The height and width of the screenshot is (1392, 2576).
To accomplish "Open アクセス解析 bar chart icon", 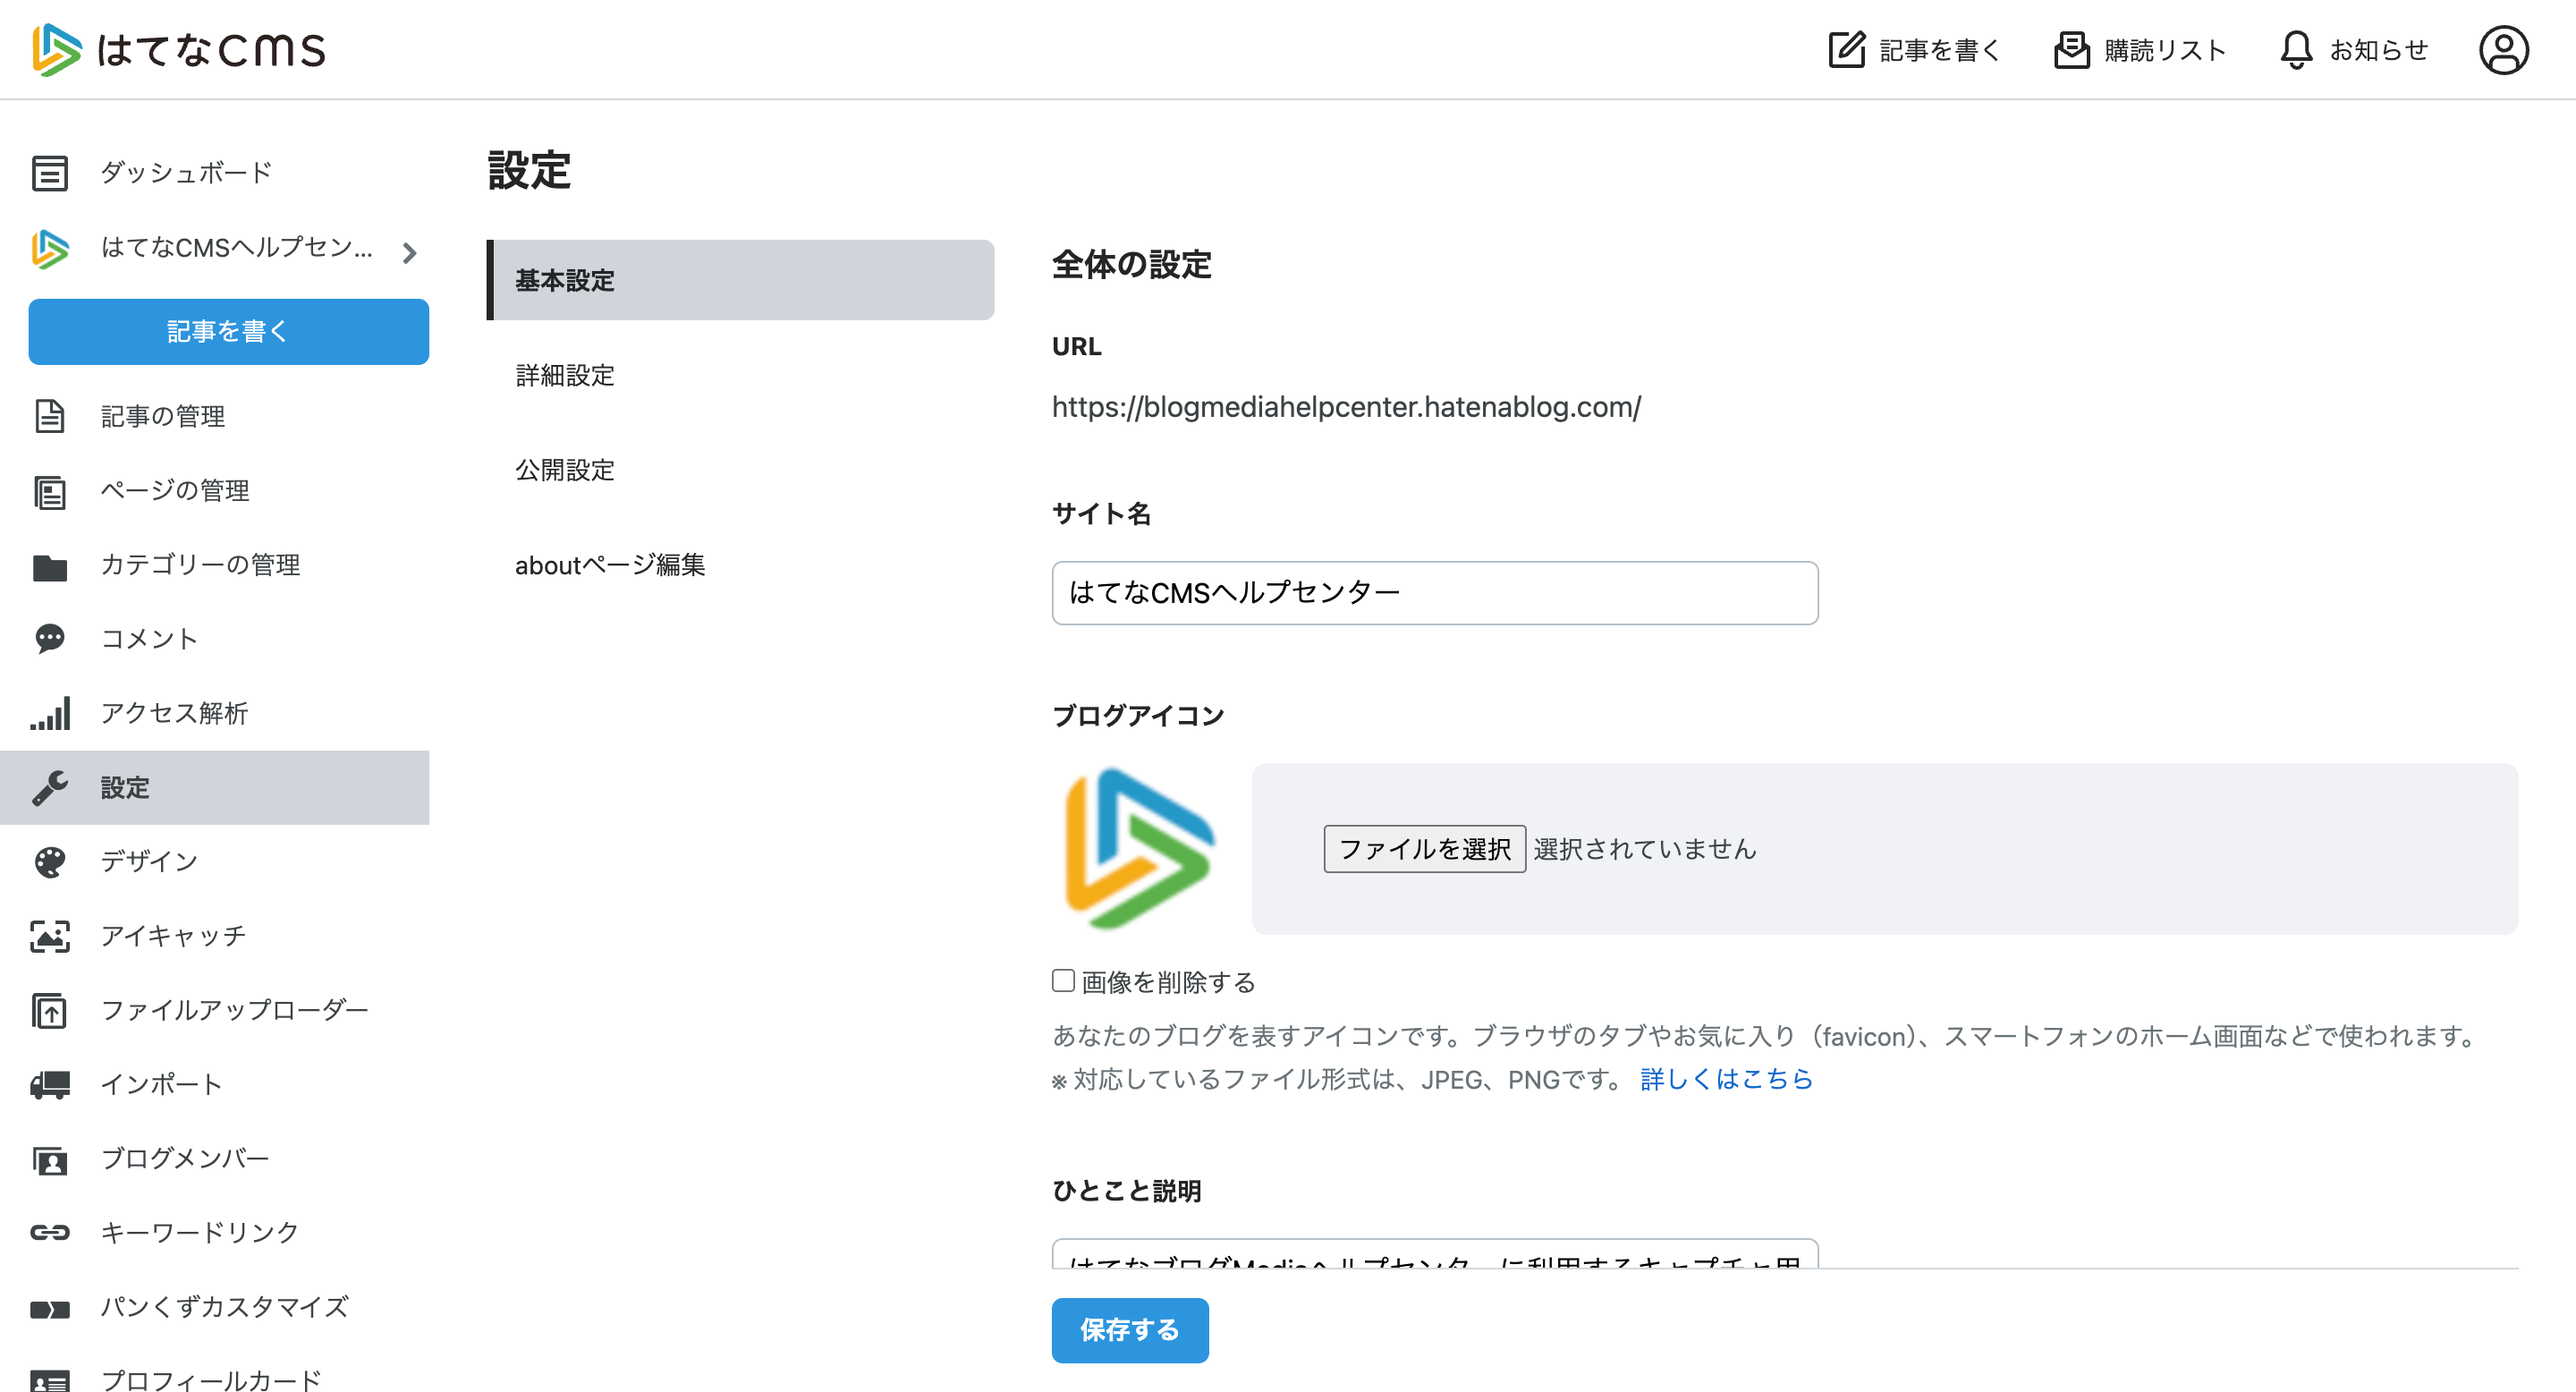I will pyautogui.click(x=50, y=713).
